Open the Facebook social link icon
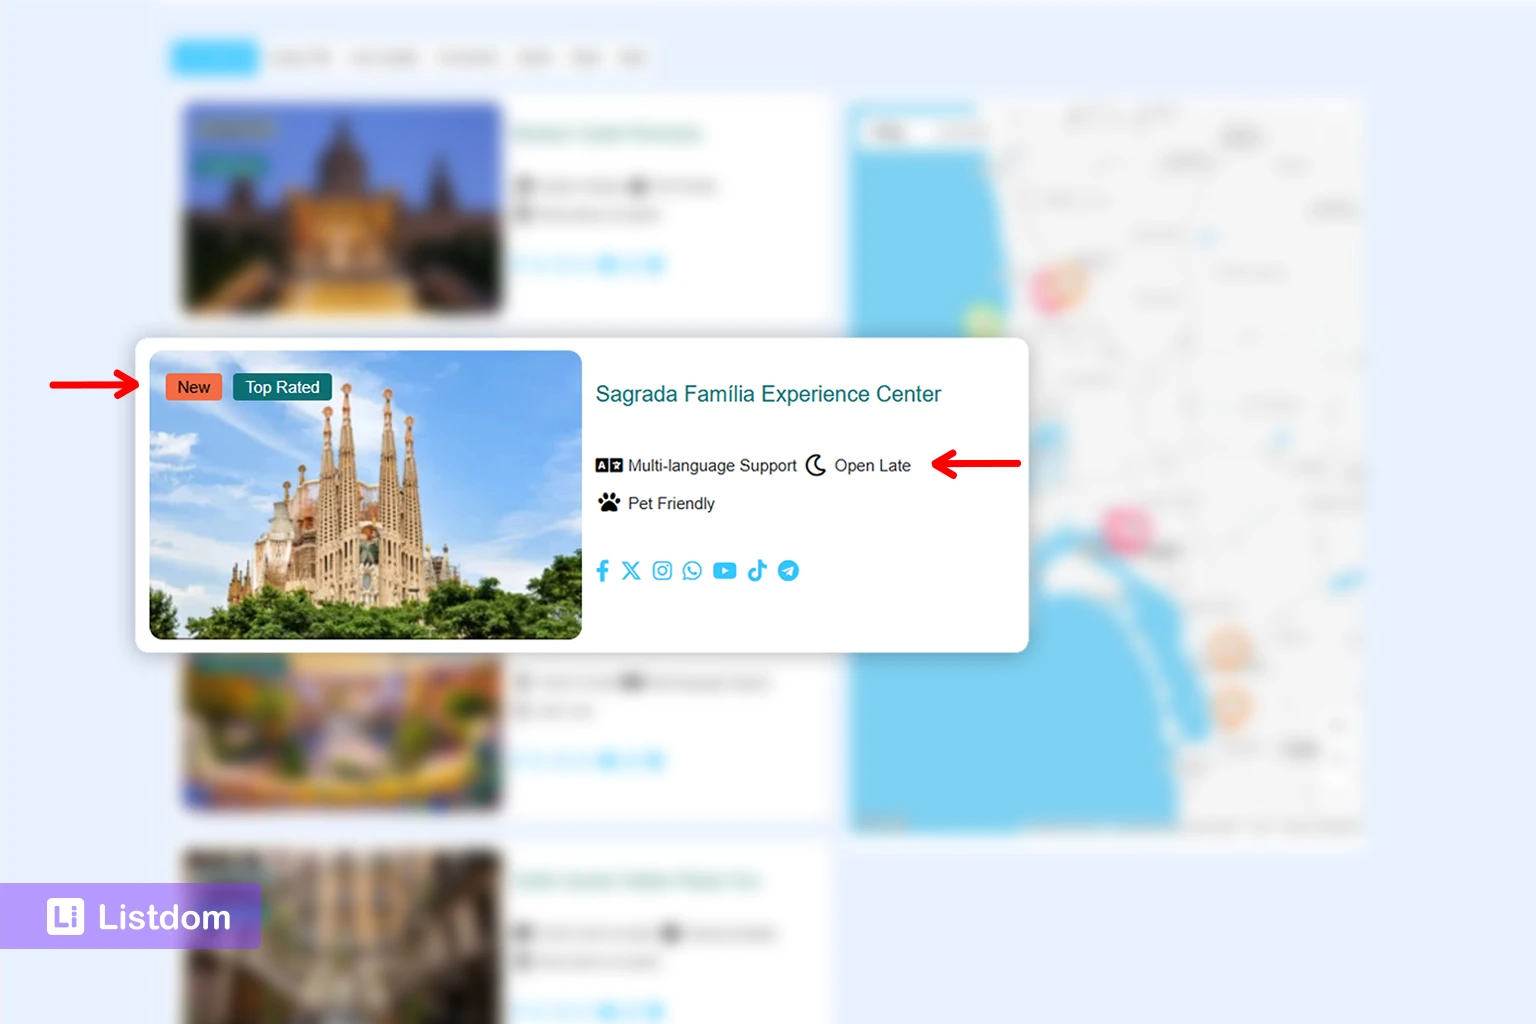The width and height of the screenshot is (1536, 1024). pyautogui.click(x=602, y=571)
